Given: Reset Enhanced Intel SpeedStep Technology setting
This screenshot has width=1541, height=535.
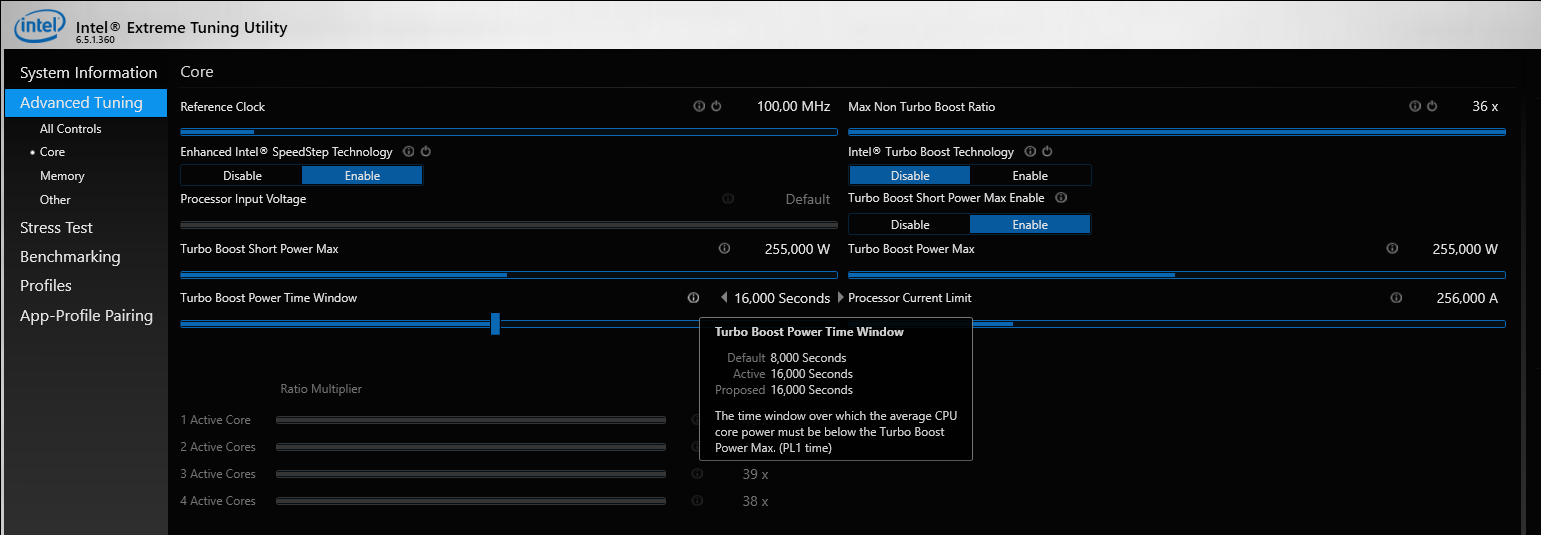Looking at the screenshot, I should [425, 152].
